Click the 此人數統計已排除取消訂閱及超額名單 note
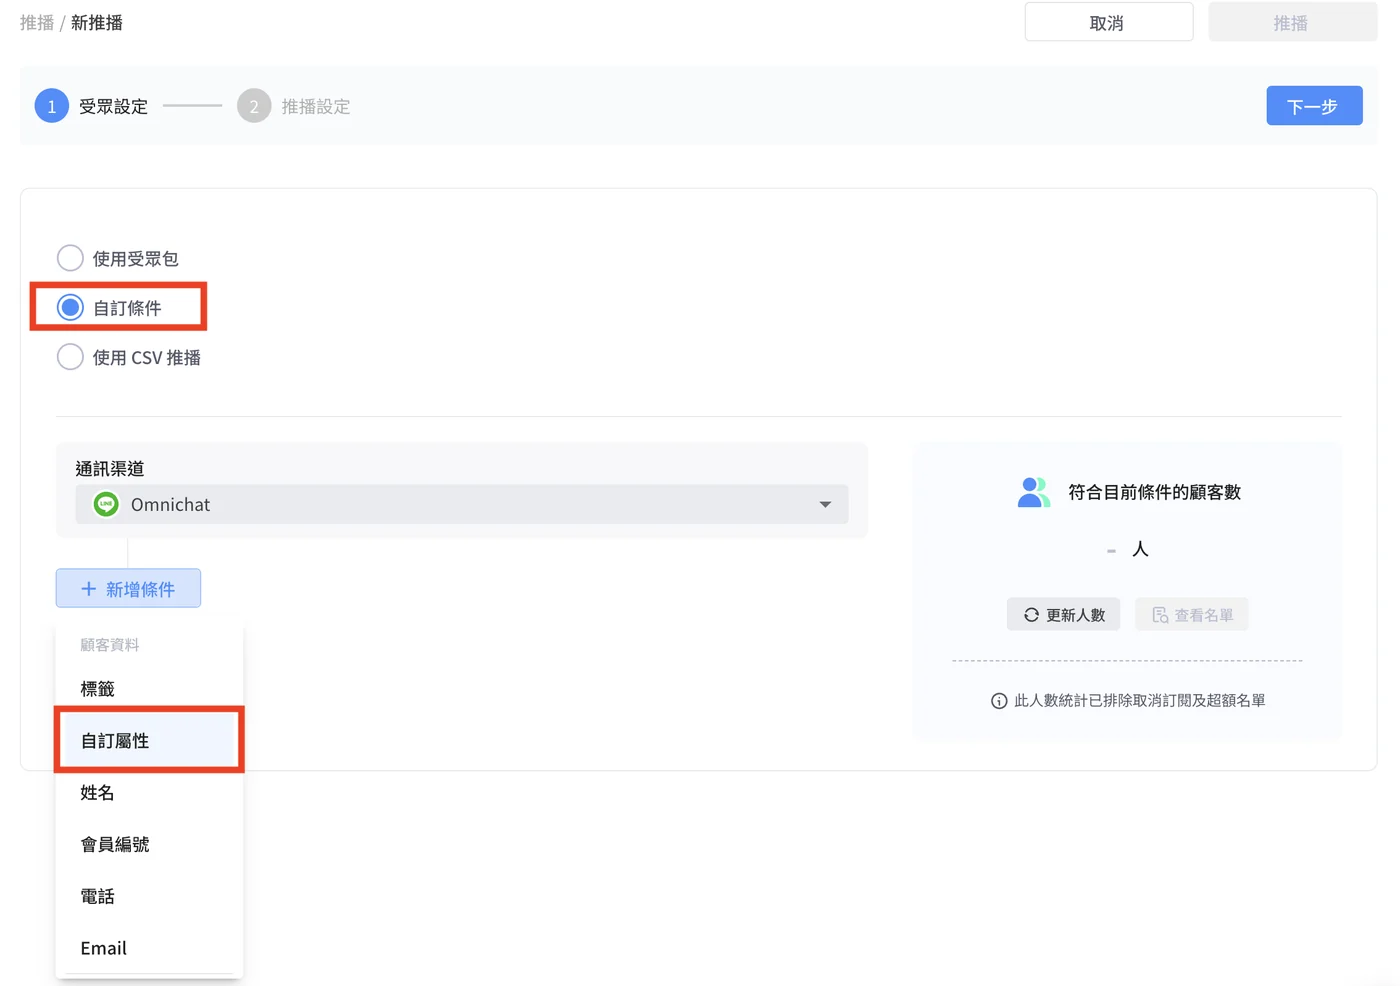The height and width of the screenshot is (986, 1400). coord(1140,701)
